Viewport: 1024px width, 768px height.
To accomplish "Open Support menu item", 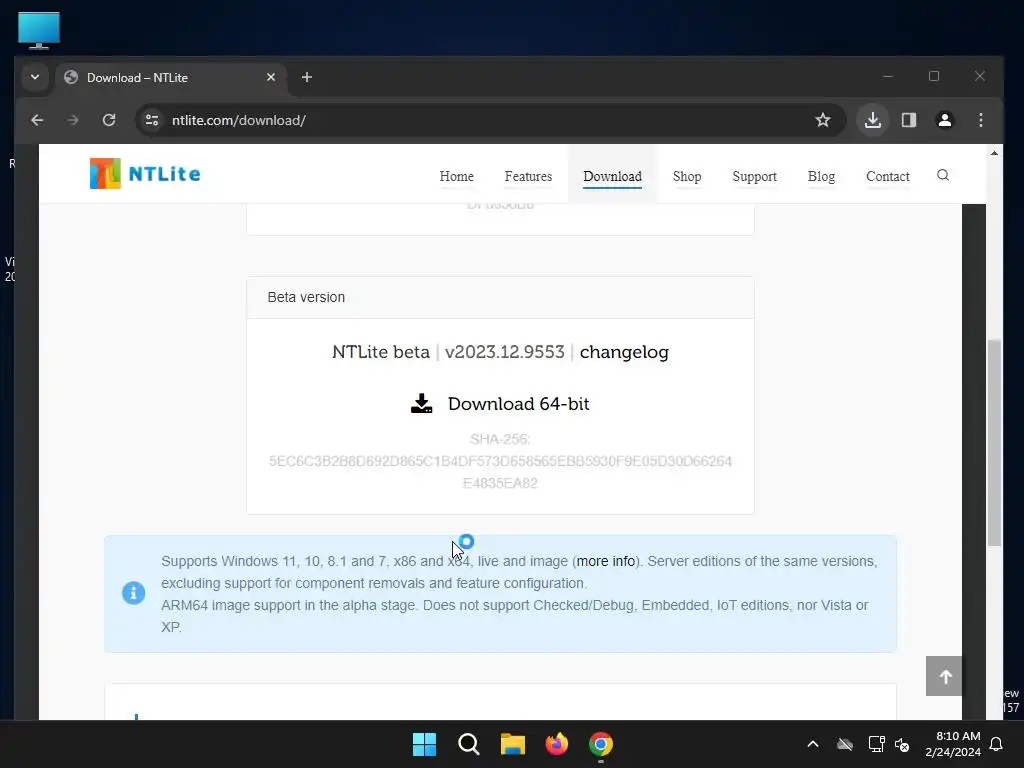I will pos(754,176).
